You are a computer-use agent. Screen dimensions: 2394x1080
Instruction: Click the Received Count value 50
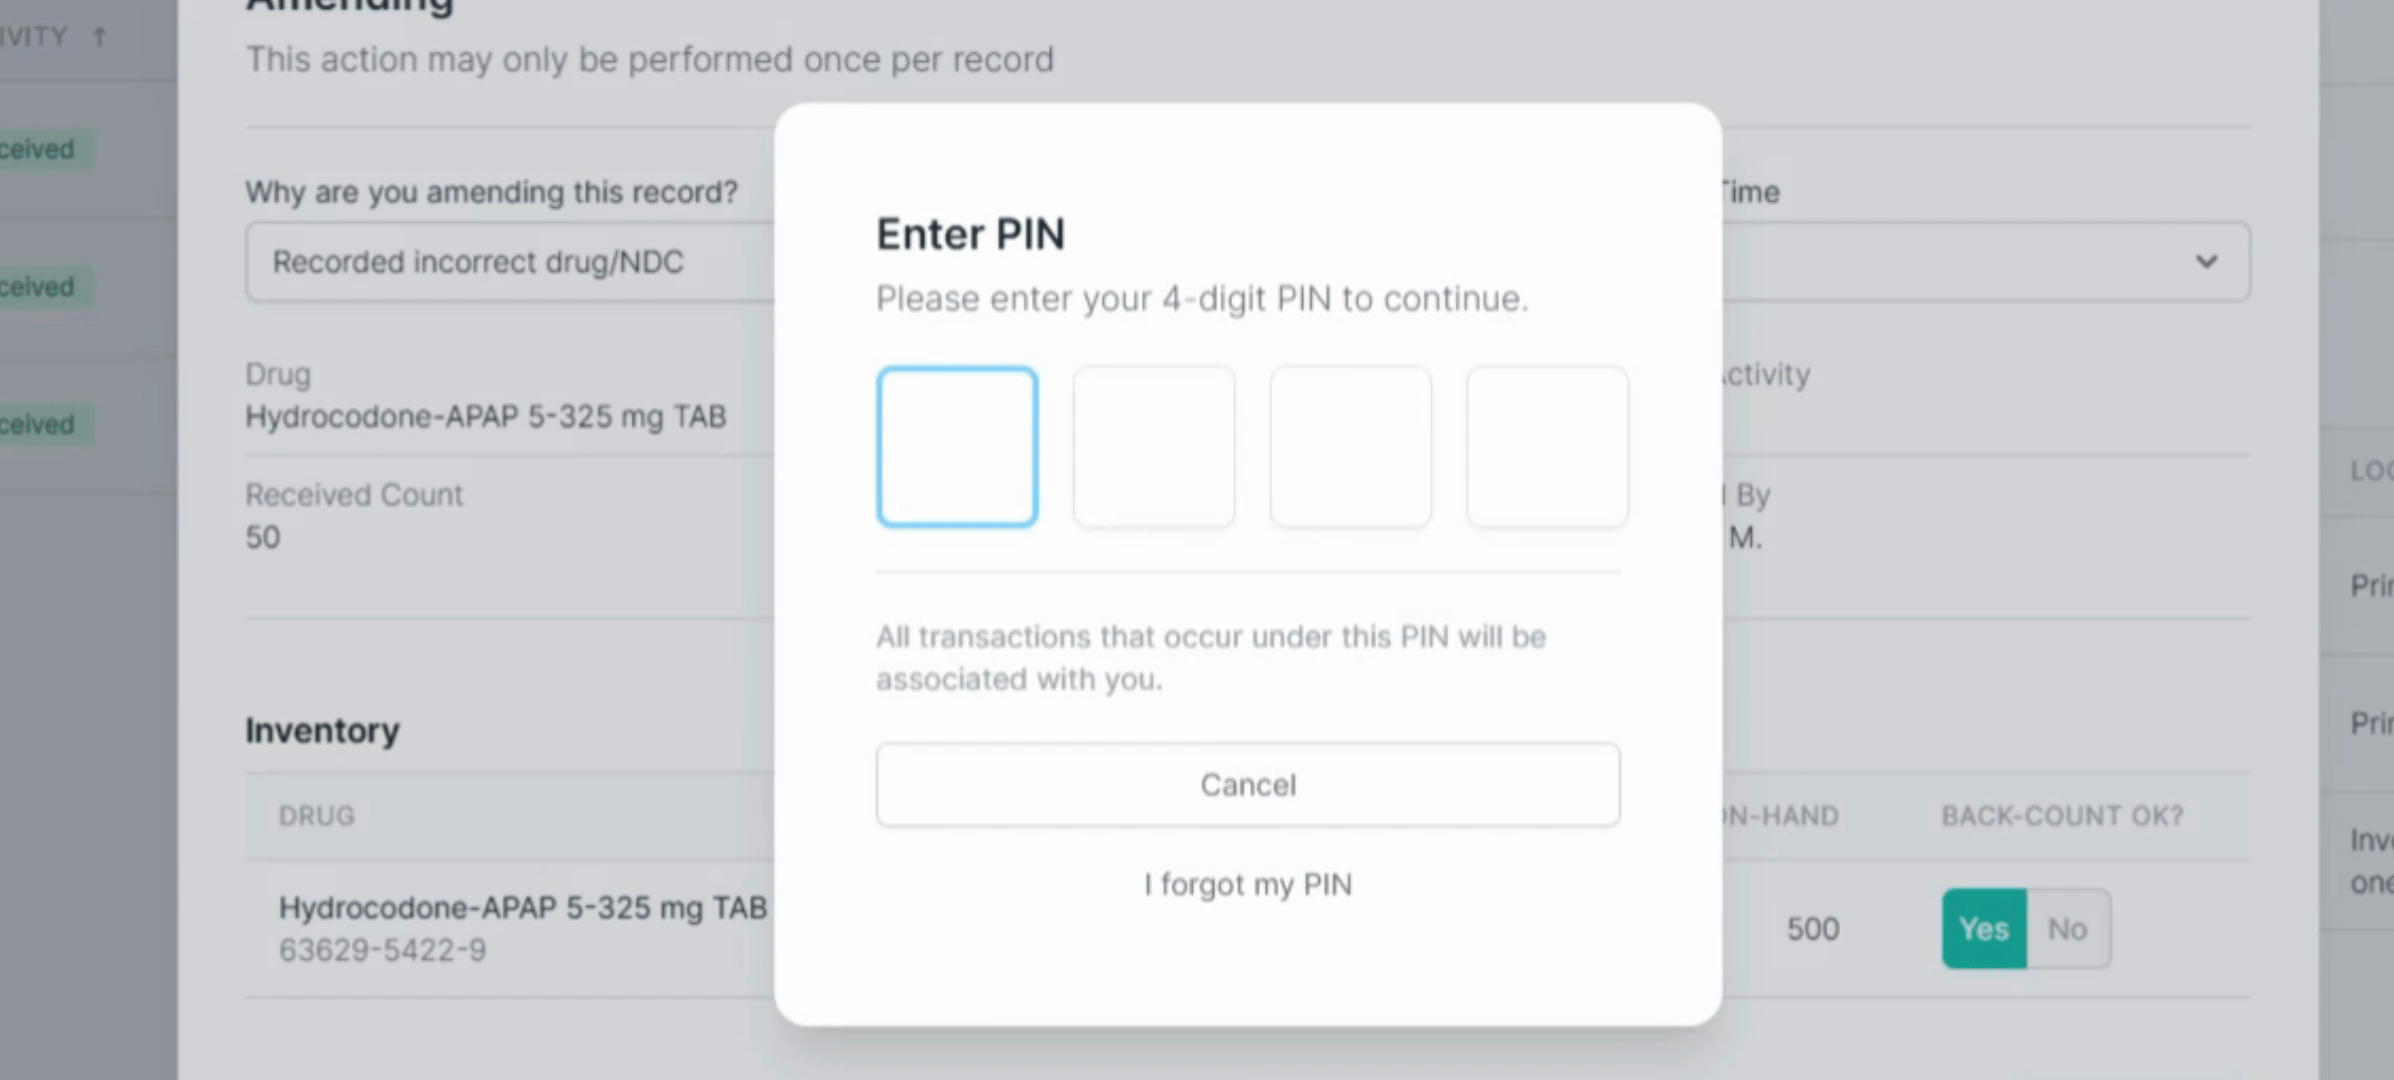pyautogui.click(x=263, y=538)
